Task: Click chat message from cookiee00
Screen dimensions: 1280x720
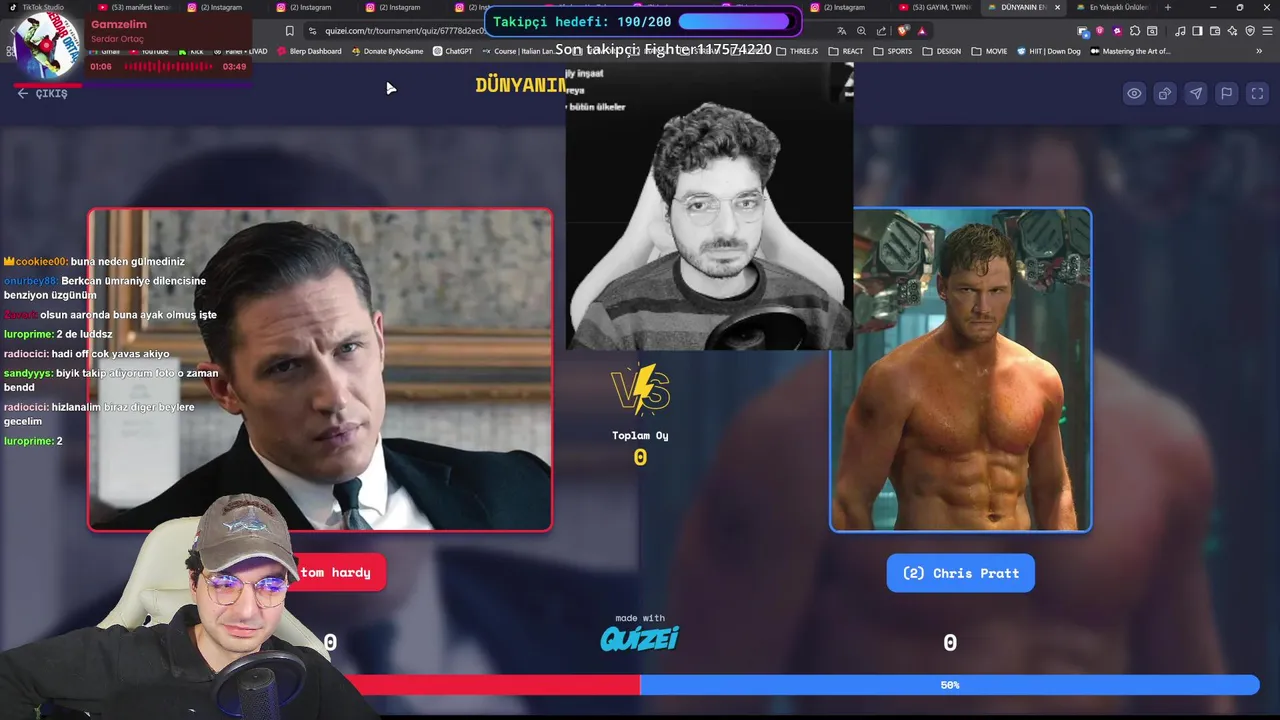Action: [x=94, y=261]
